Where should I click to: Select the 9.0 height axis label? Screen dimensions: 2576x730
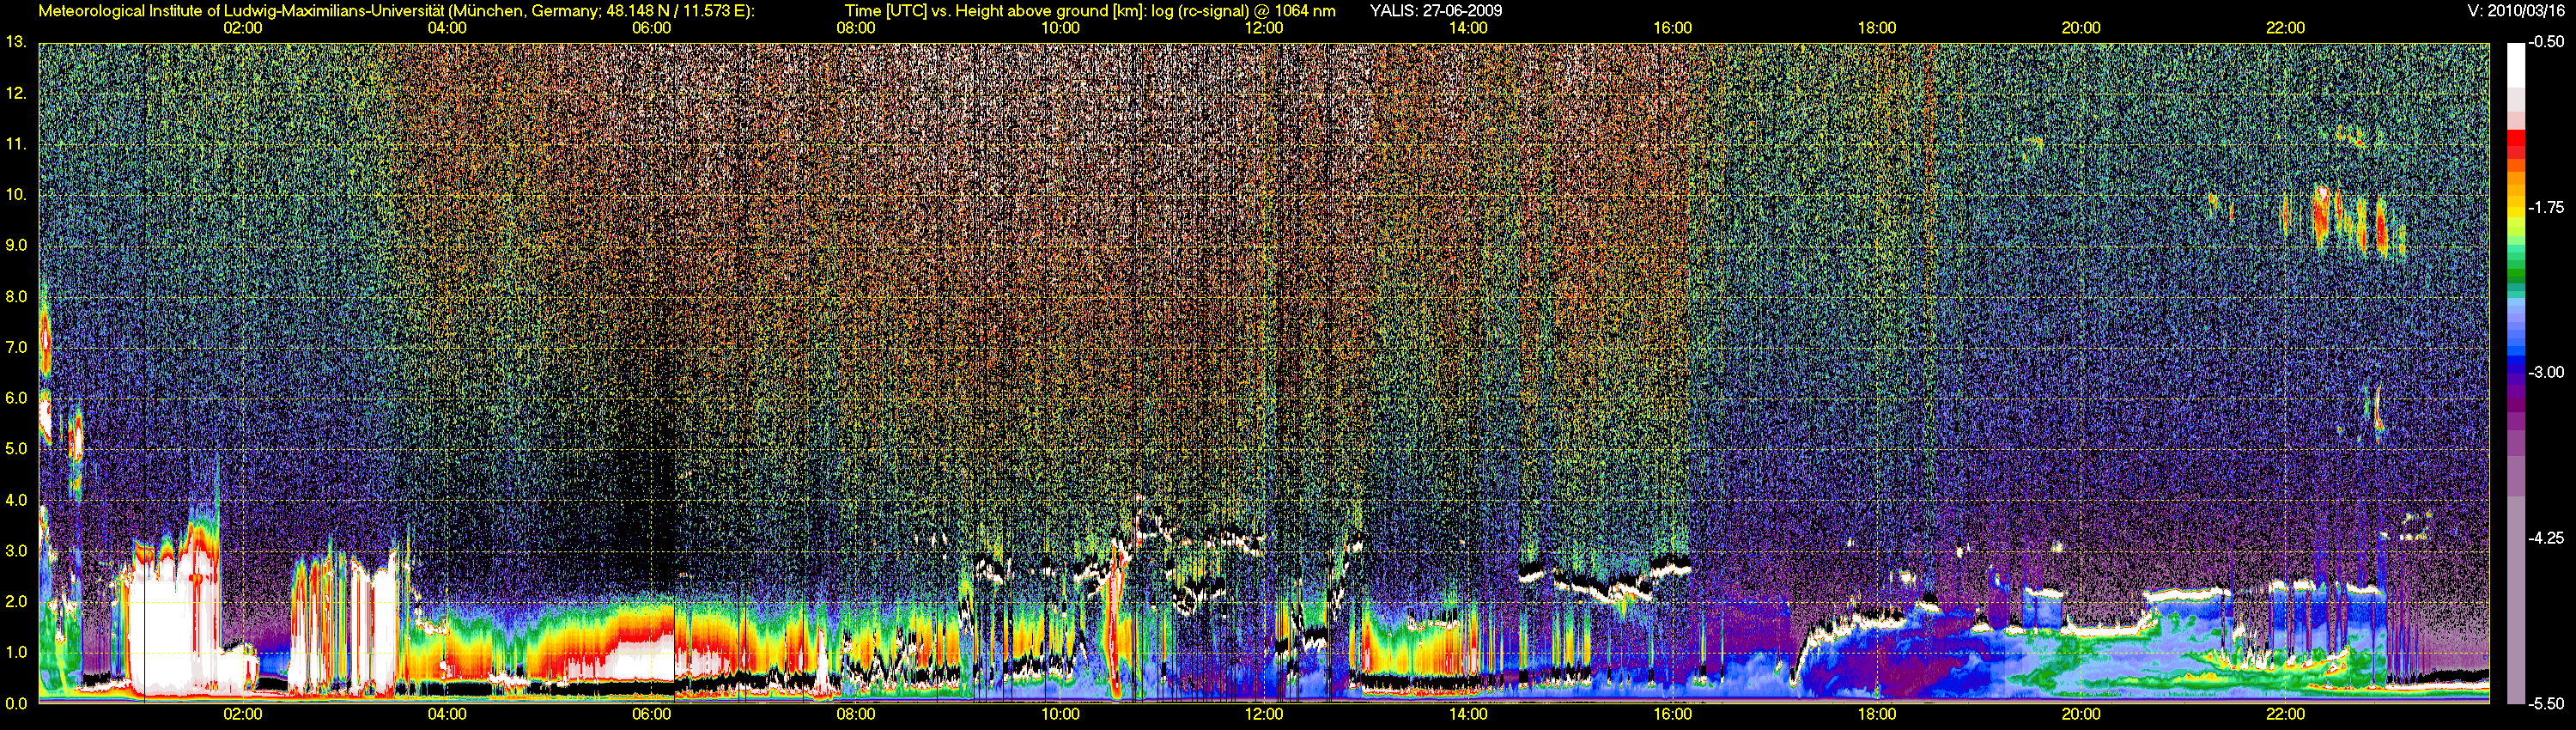coord(15,245)
